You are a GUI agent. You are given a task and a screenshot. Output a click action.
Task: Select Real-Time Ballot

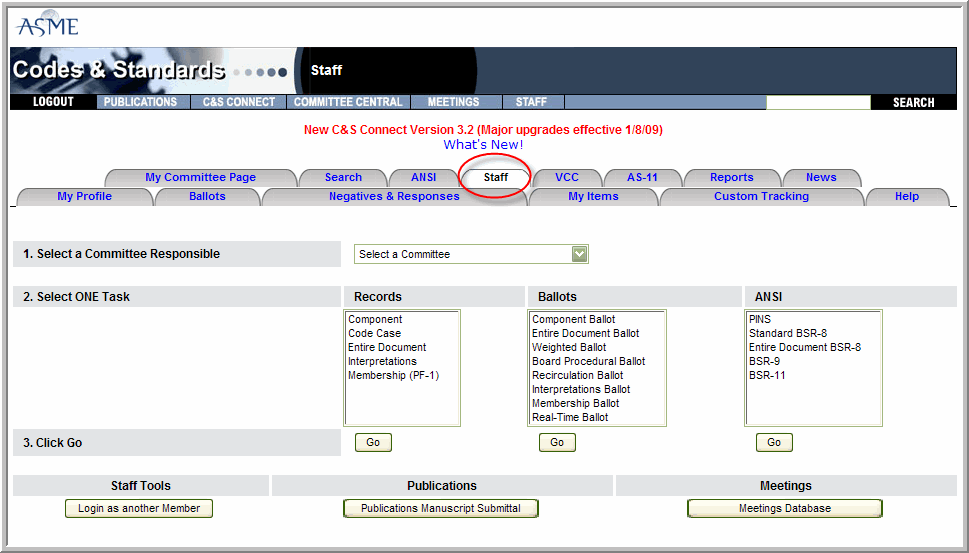570,418
